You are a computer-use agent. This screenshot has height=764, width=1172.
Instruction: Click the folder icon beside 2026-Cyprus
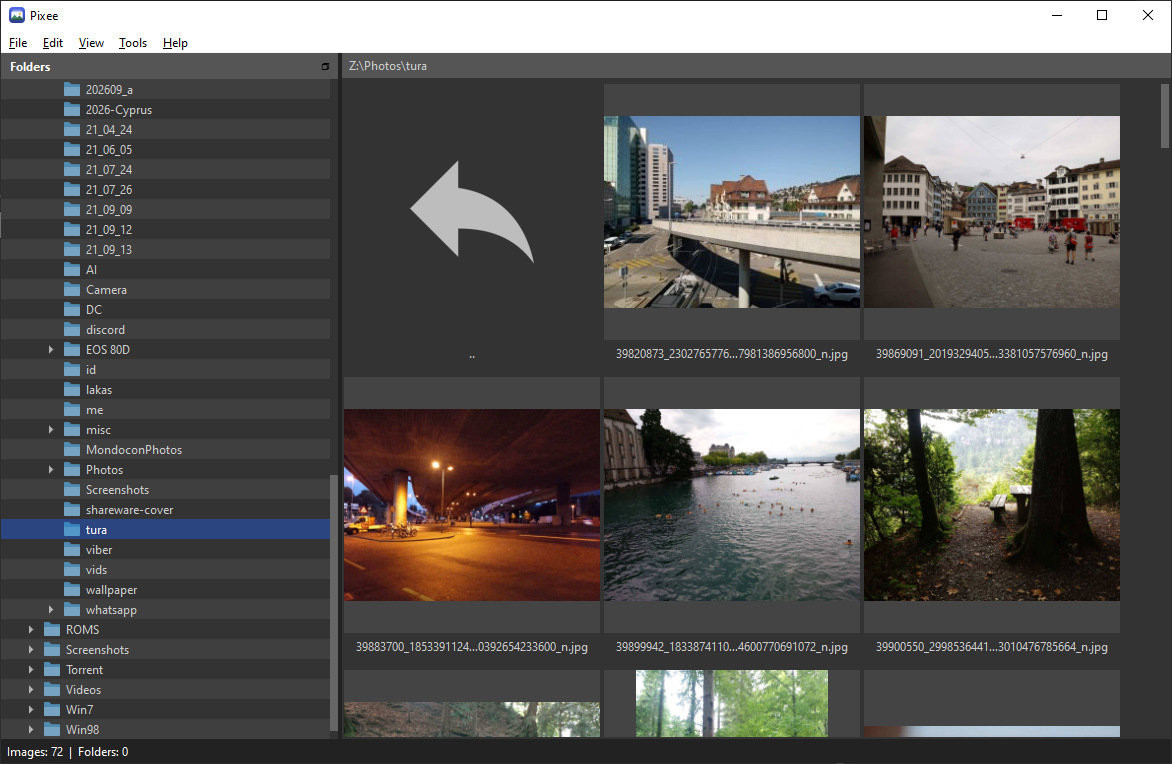[72, 110]
